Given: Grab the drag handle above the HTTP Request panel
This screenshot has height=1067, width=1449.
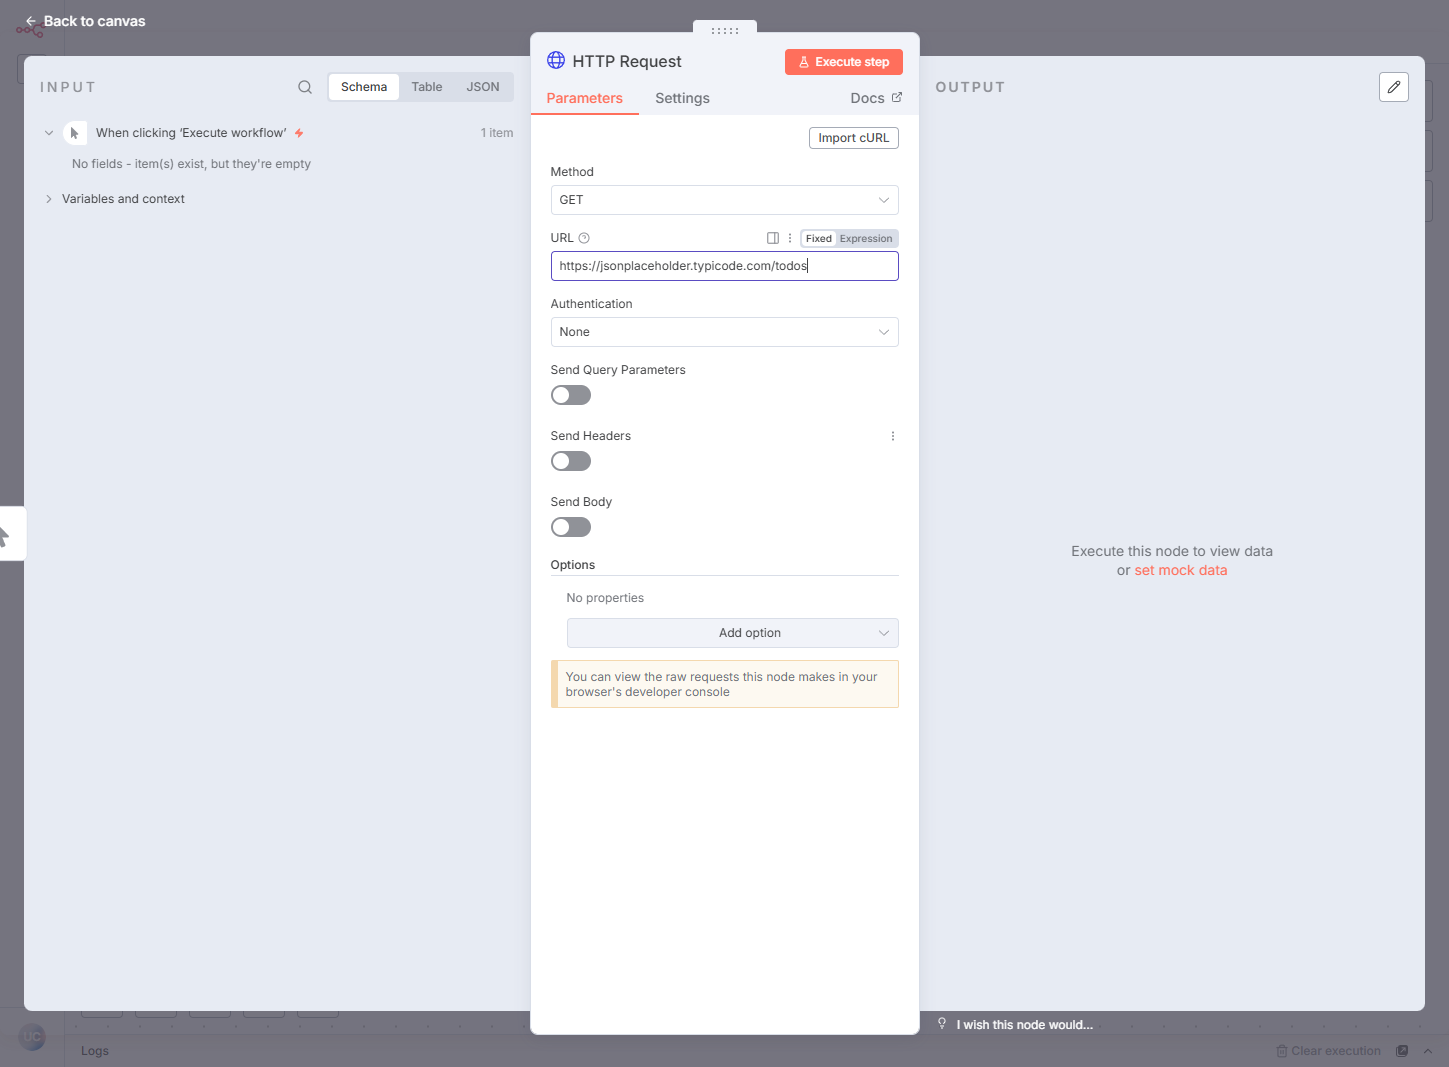Looking at the screenshot, I should [725, 30].
